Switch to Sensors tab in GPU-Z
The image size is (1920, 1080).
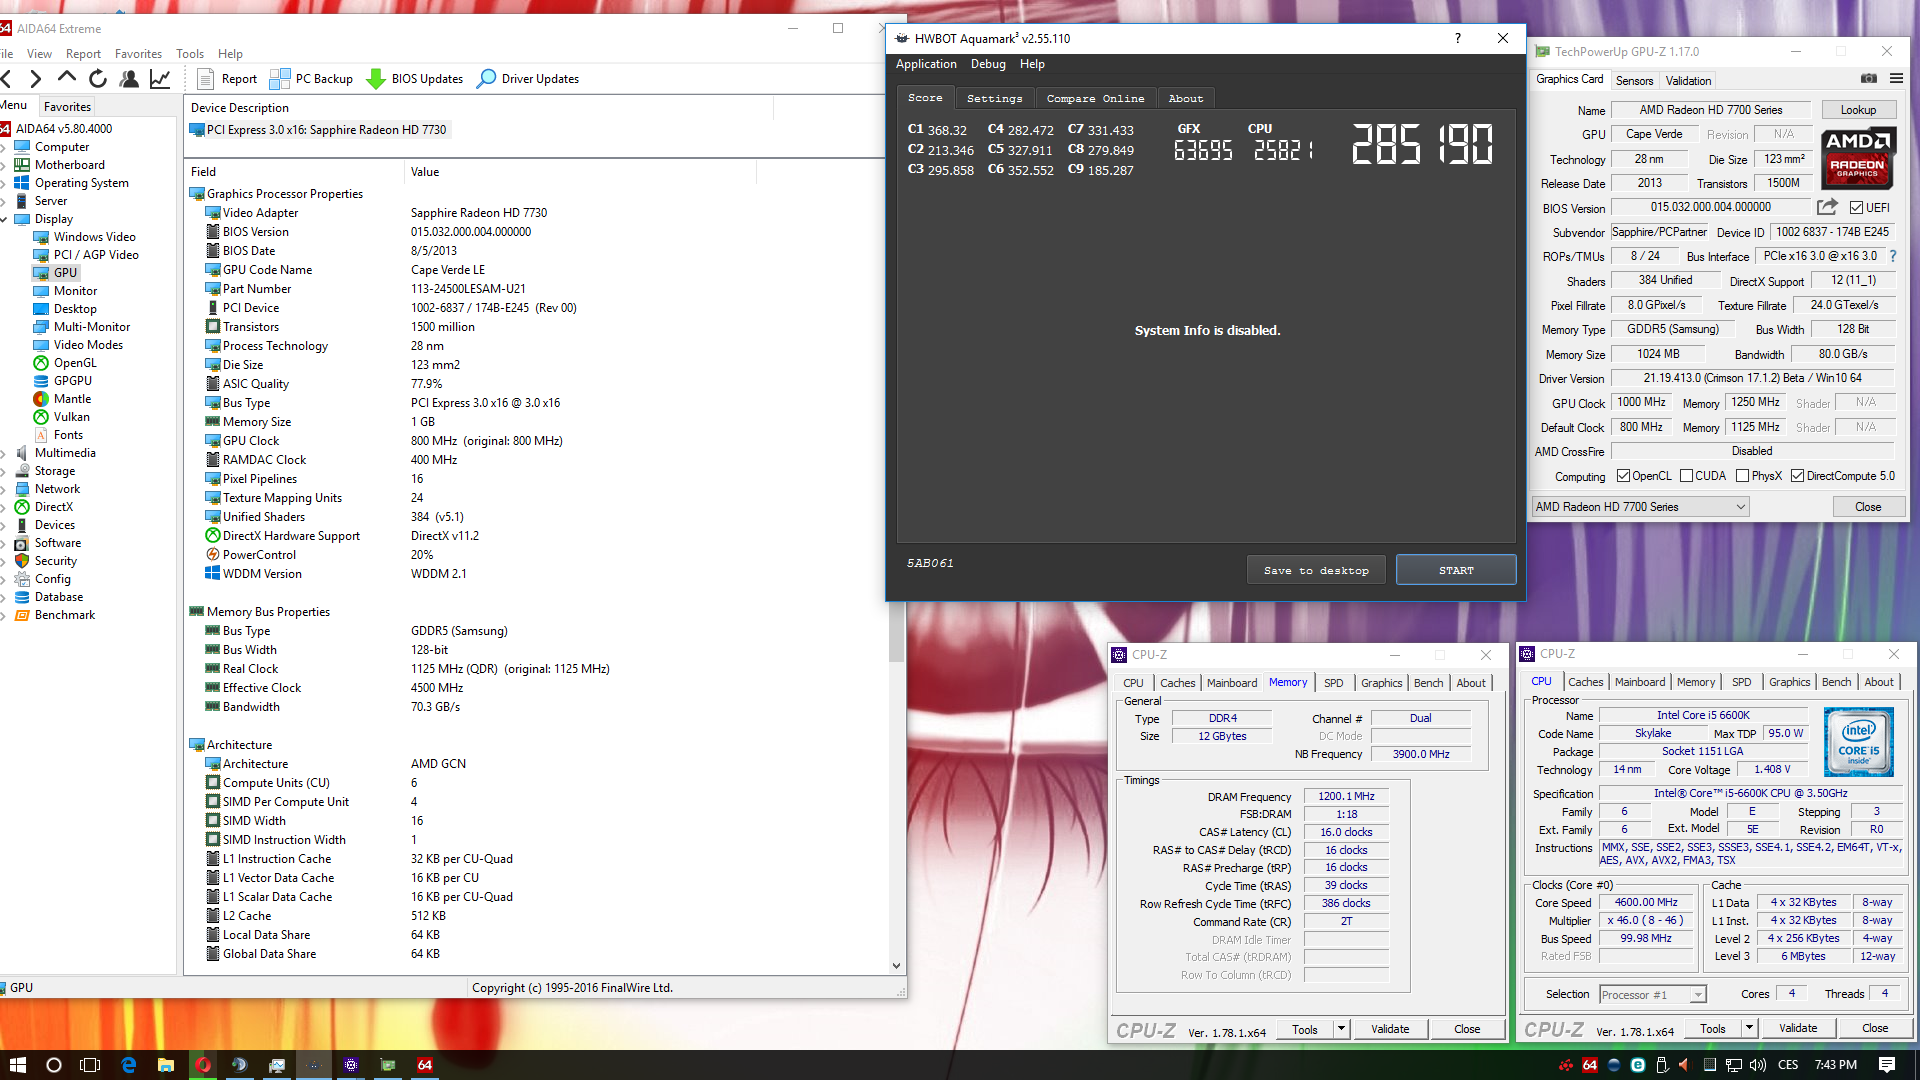click(x=1634, y=81)
